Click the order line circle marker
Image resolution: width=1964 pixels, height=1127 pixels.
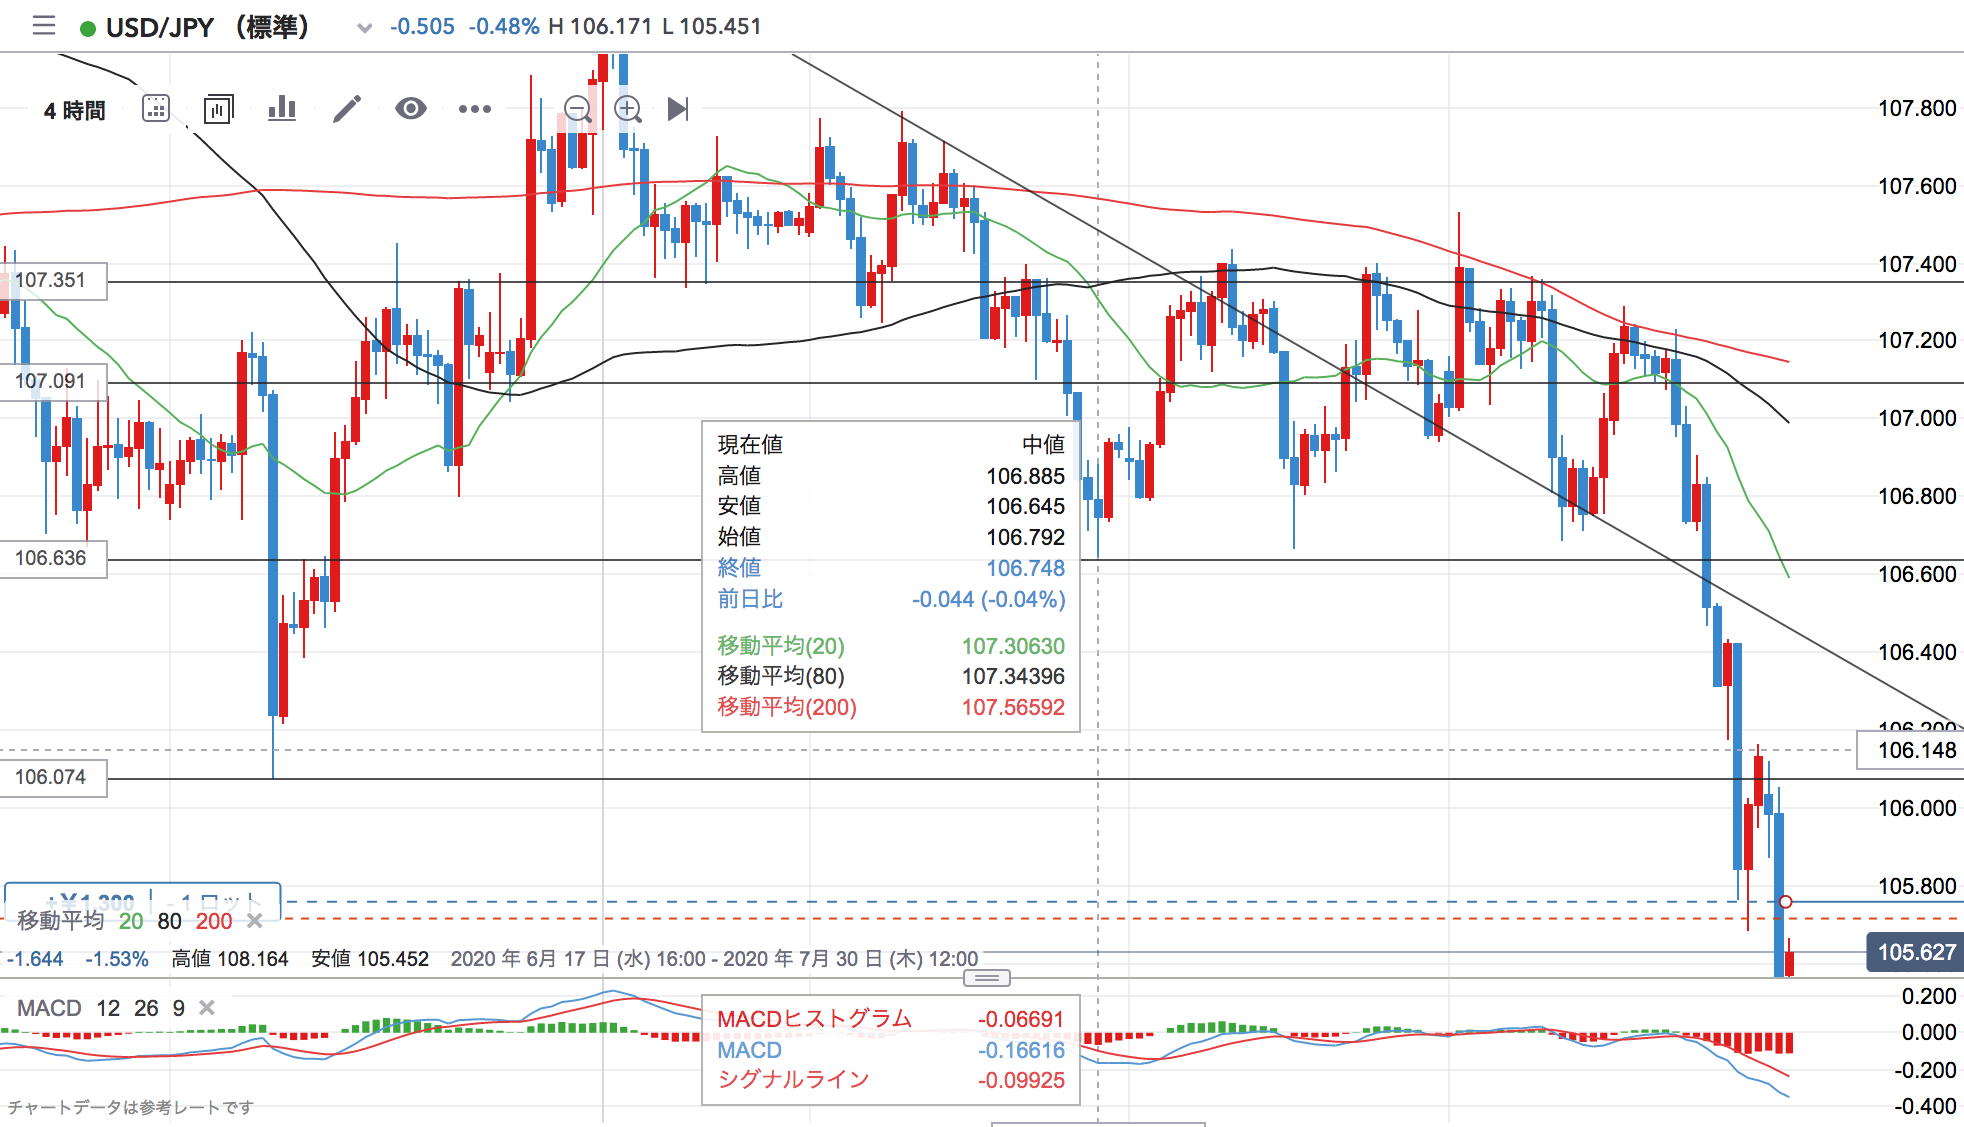[x=1785, y=902]
